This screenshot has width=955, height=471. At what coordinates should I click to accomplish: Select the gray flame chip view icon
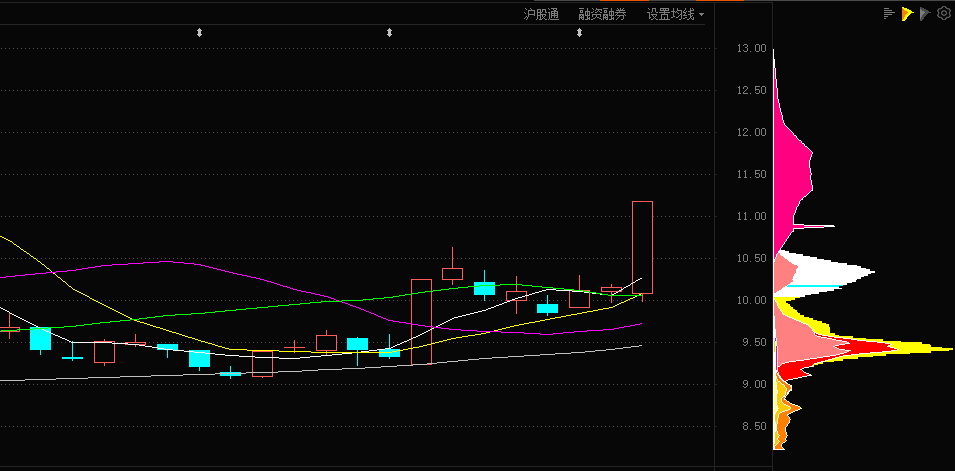tap(925, 14)
